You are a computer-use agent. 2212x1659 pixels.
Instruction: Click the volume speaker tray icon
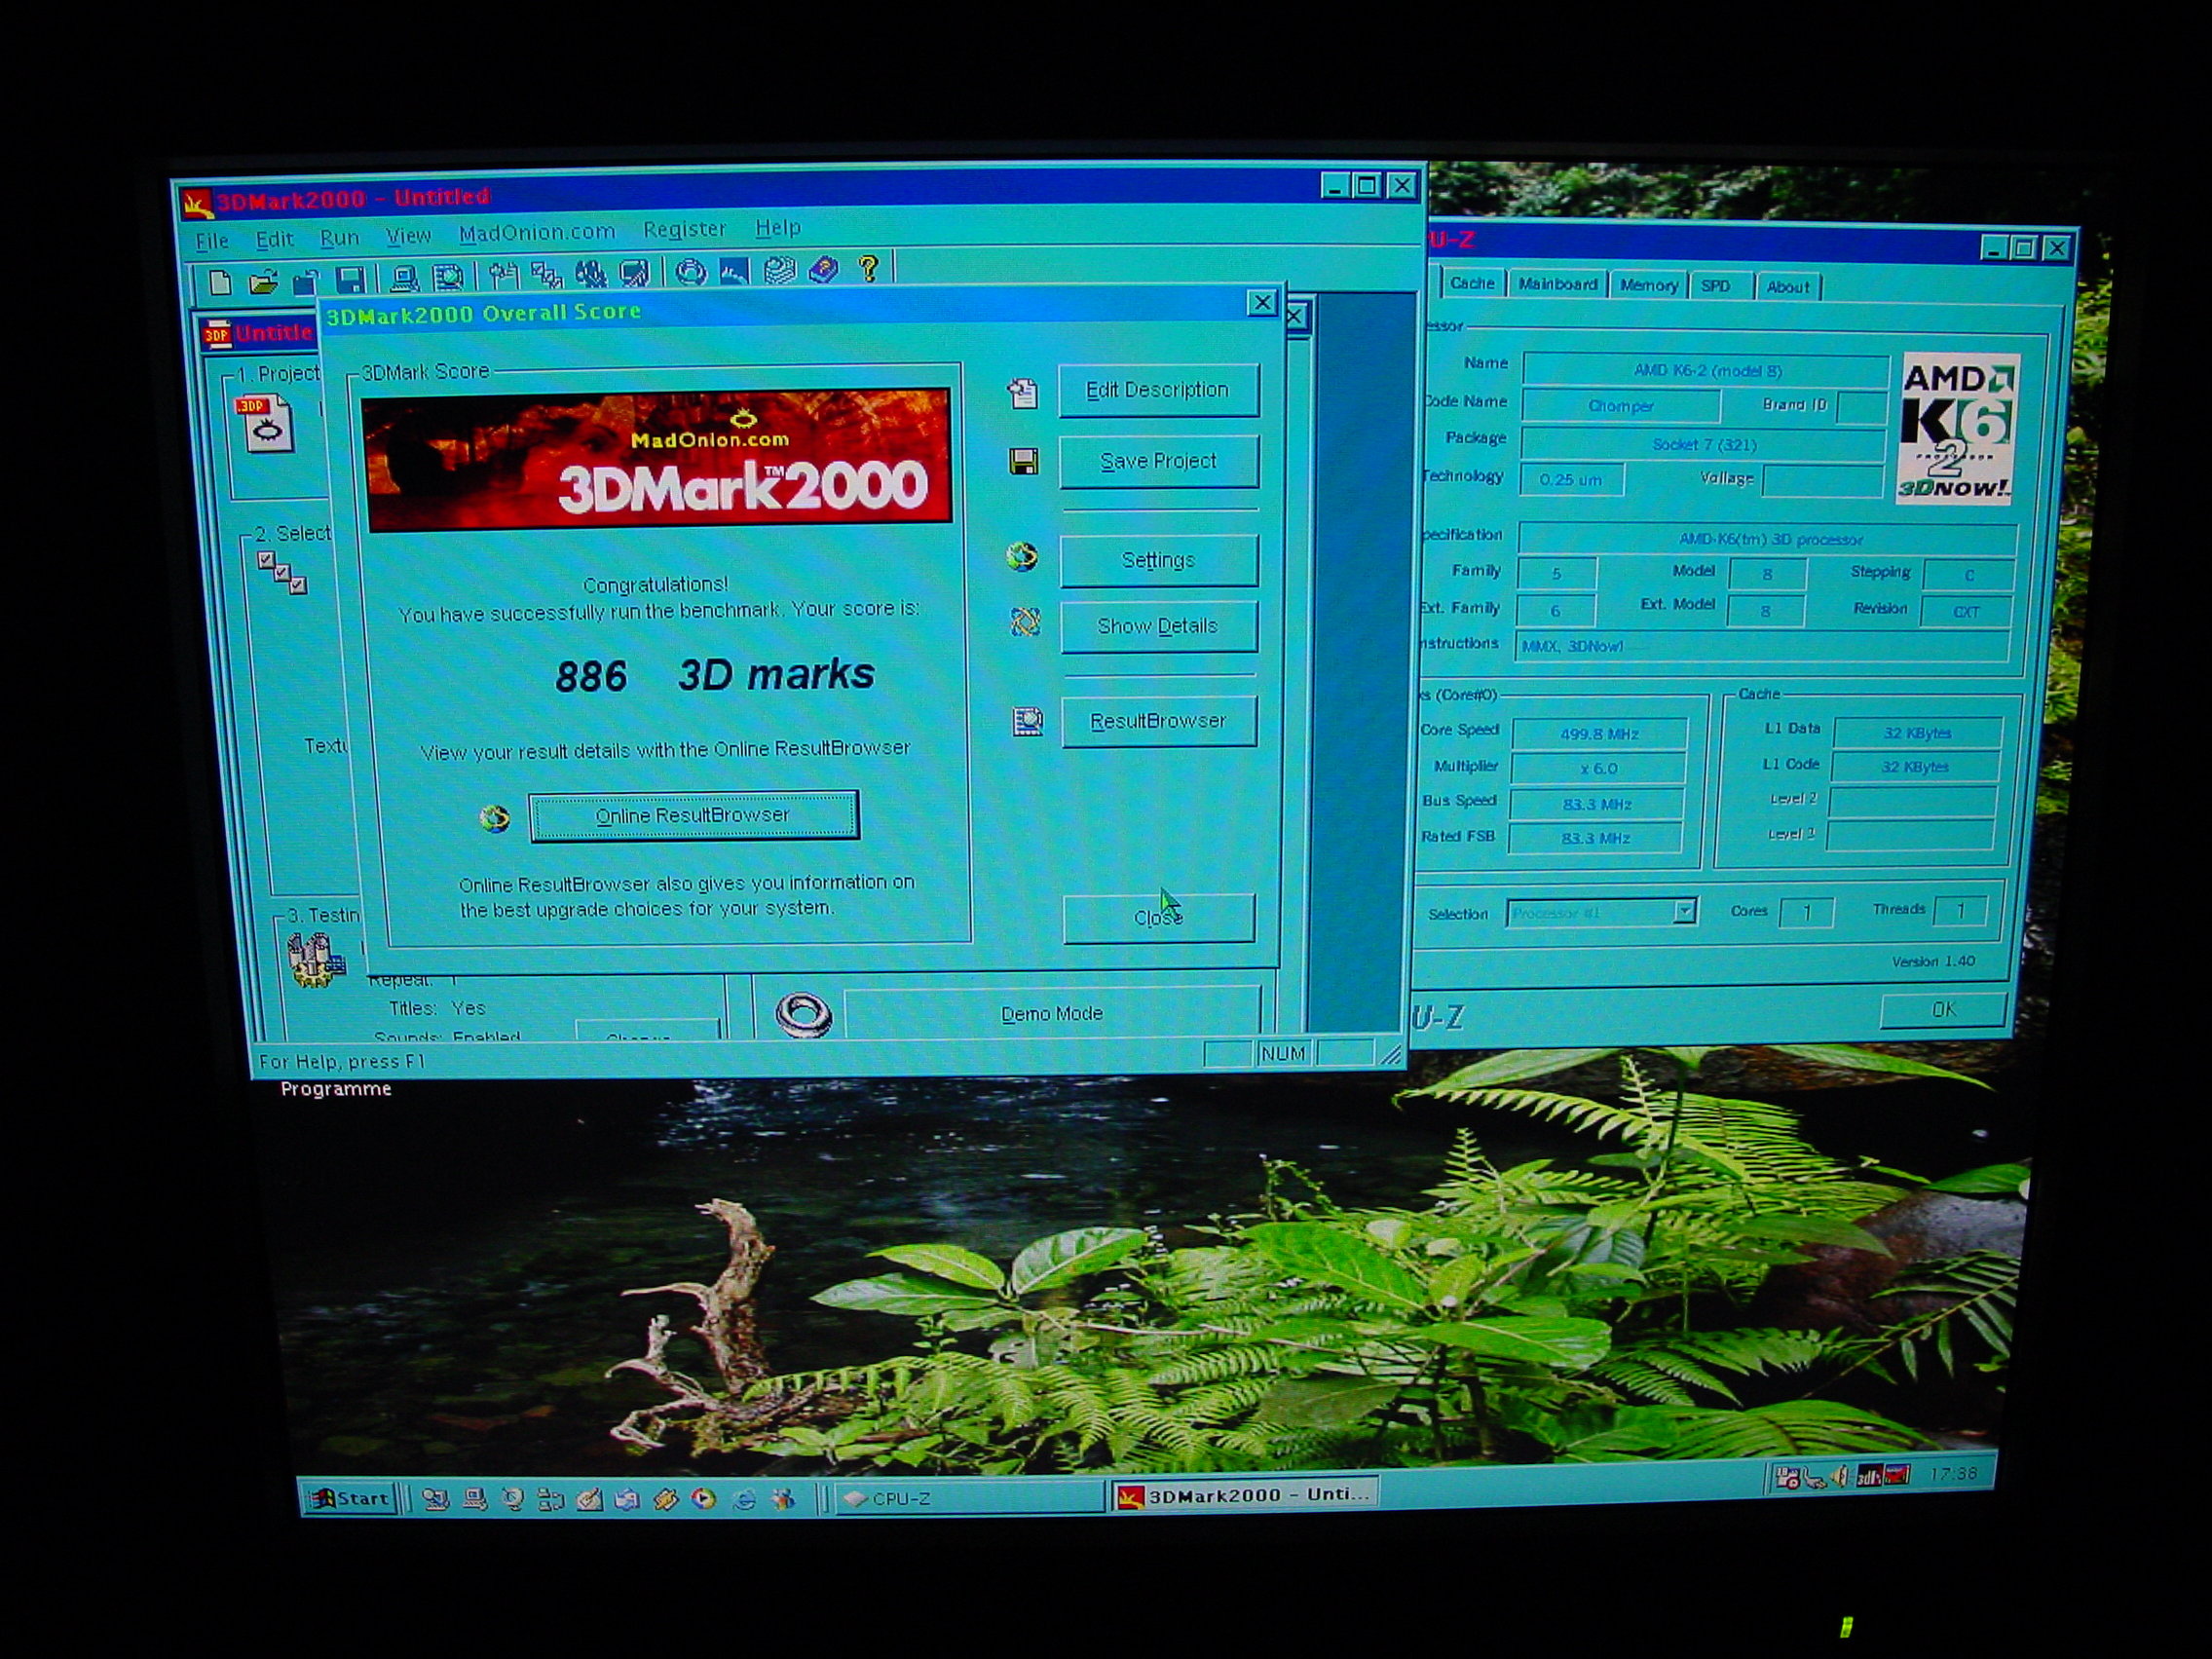click(1839, 1476)
